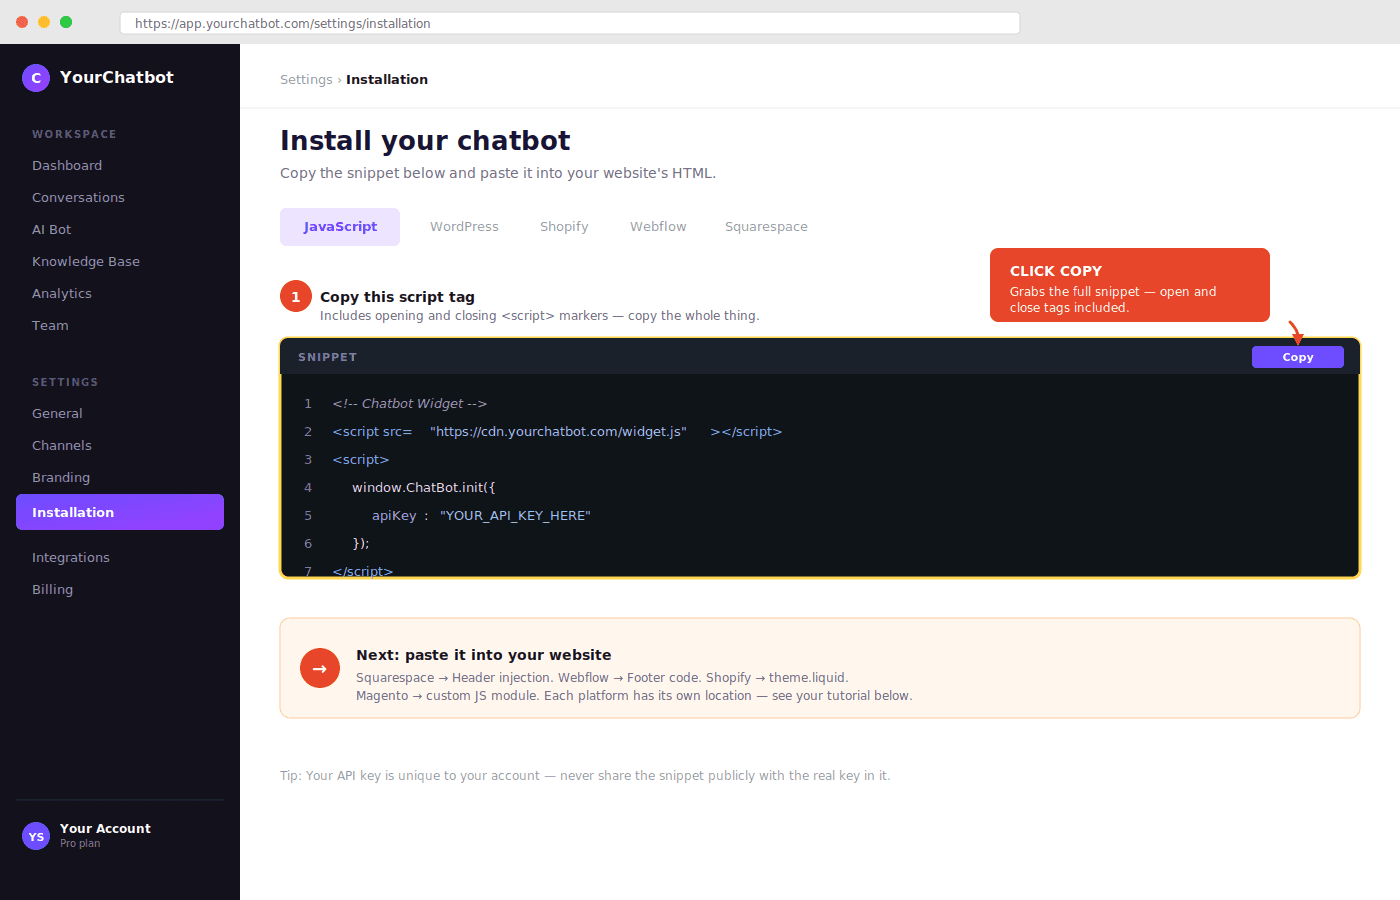Open the Dashboard from the sidebar

67,165
